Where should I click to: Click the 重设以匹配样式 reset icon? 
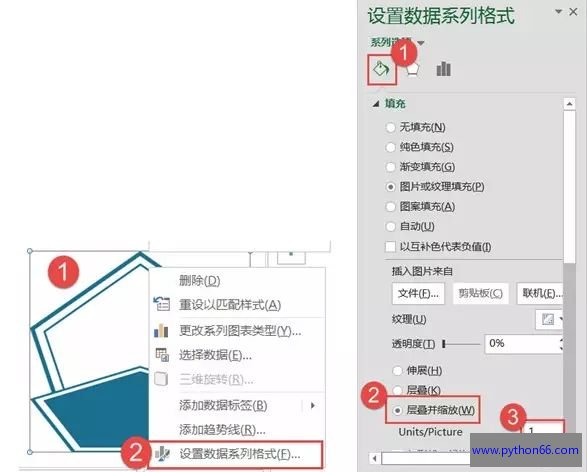click(x=162, y=304)
